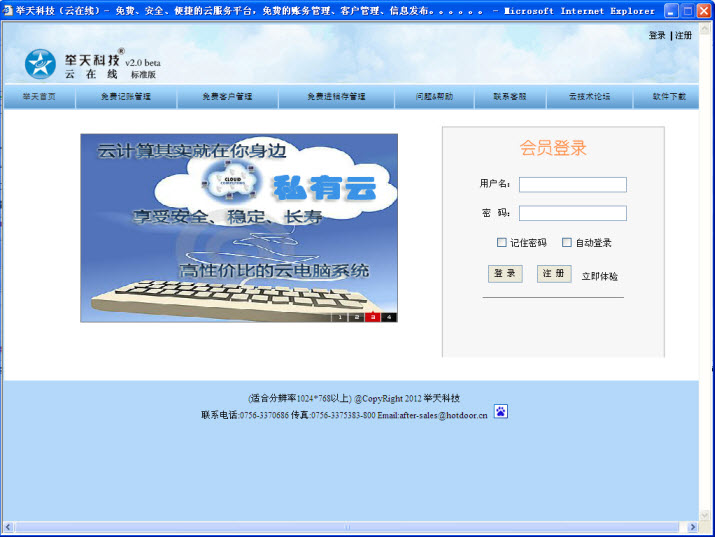The height and width of the screenshot is (537, 715).
Task: Click the IE page icon in title bar
Action: (7, 10)
